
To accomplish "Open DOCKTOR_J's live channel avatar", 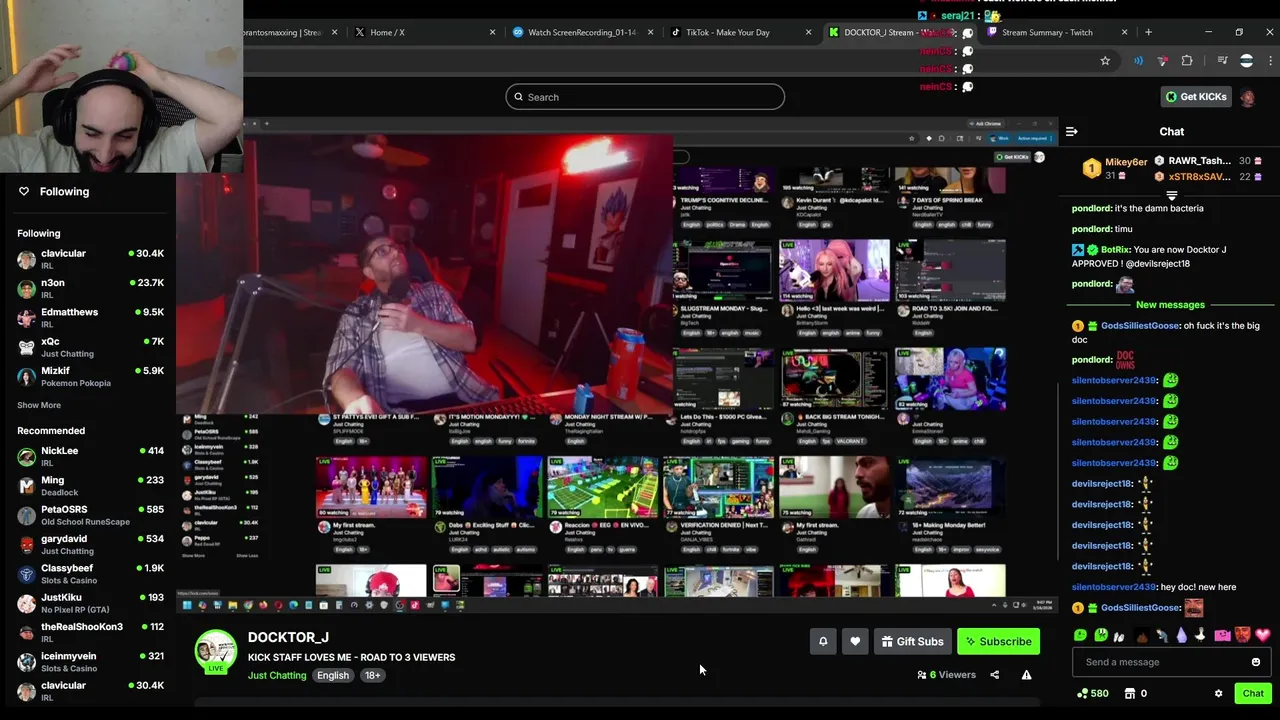I will [215, 651].
